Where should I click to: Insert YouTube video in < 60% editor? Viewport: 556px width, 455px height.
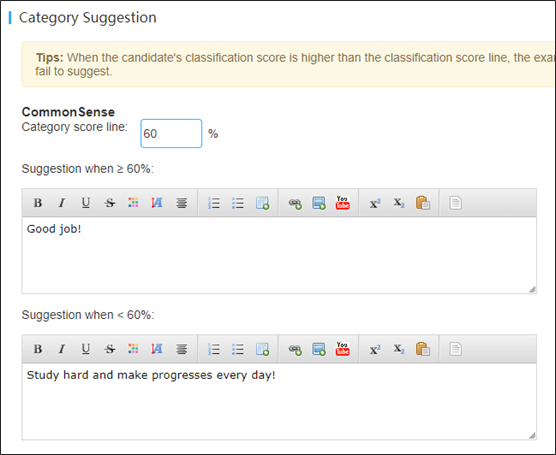(343, 349)
